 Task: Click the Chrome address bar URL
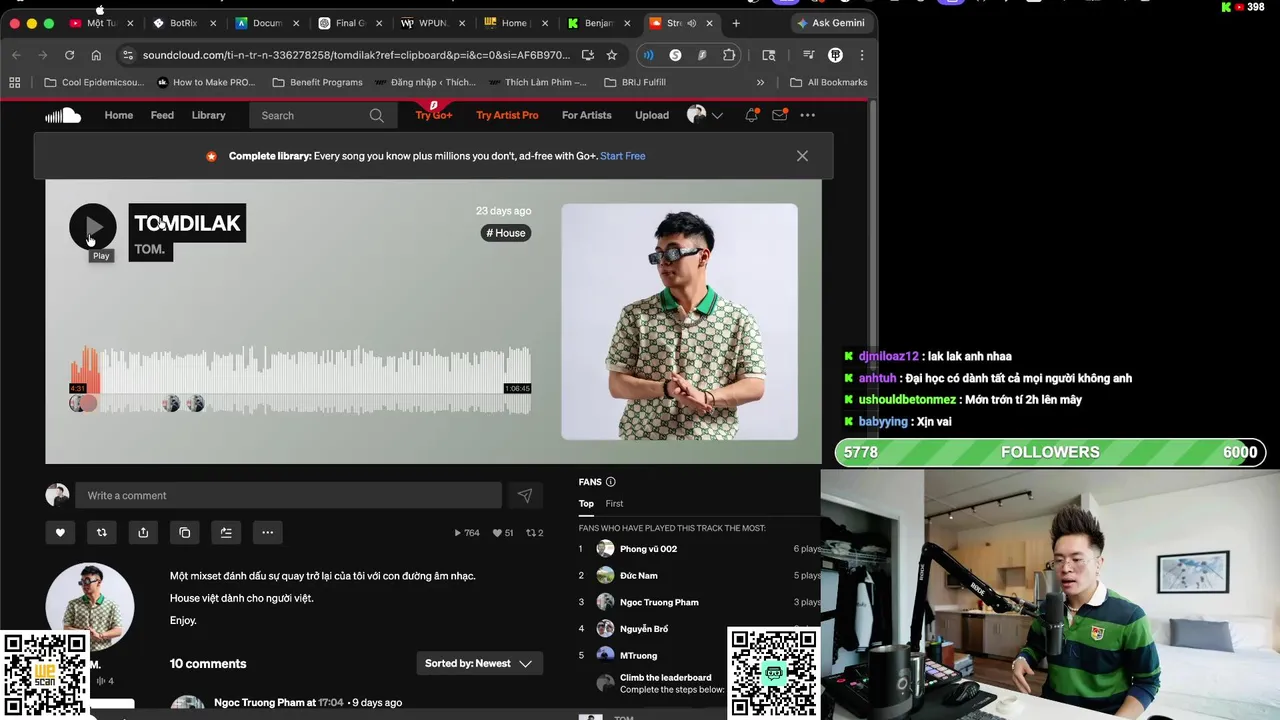[x=356, y=55]
